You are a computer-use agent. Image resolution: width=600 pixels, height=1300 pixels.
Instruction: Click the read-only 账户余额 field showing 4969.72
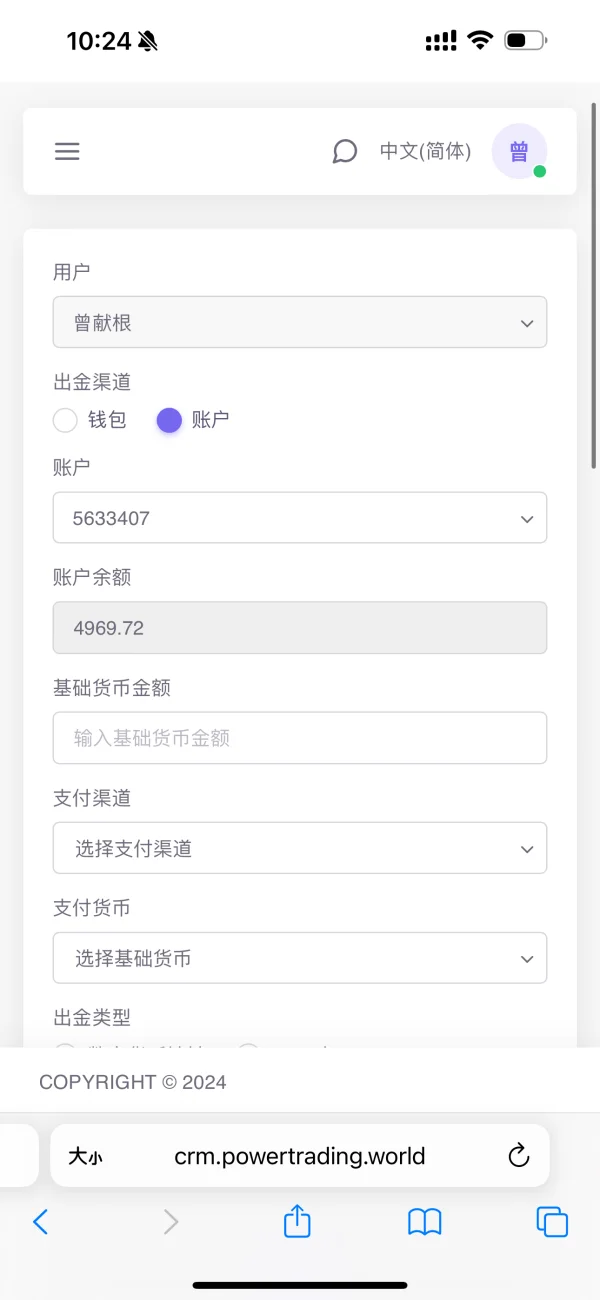click(300, 628)
